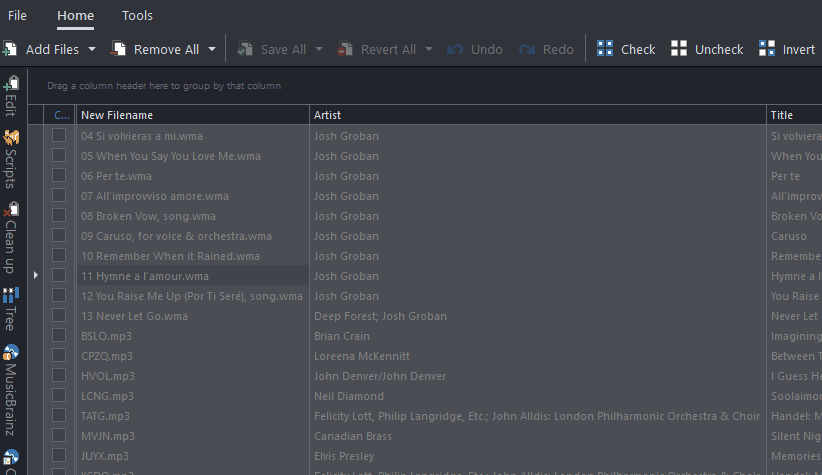
Task: Check the box for 04 Si volvieras a mi.wma
Action: [x=59, y=135]
